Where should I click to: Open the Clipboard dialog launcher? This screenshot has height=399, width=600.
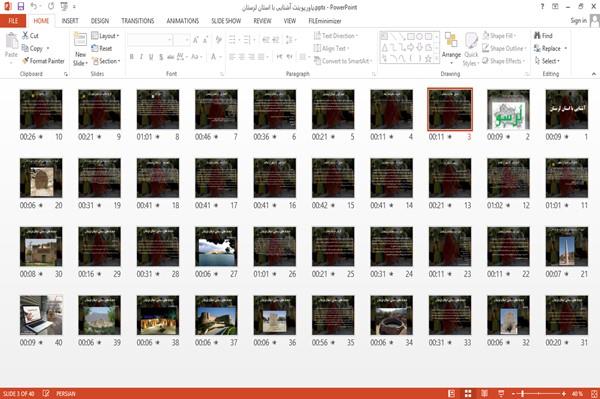(x=66, y=74)
